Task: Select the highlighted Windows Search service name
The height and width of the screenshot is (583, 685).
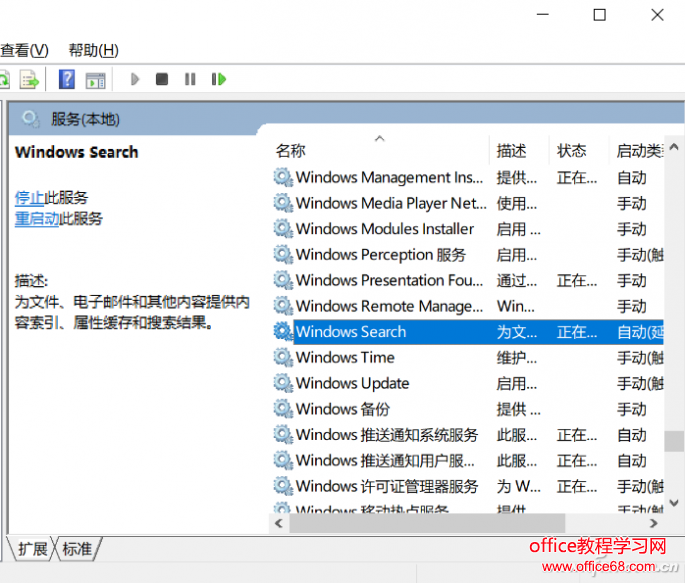Action: [x=351, y=332]
